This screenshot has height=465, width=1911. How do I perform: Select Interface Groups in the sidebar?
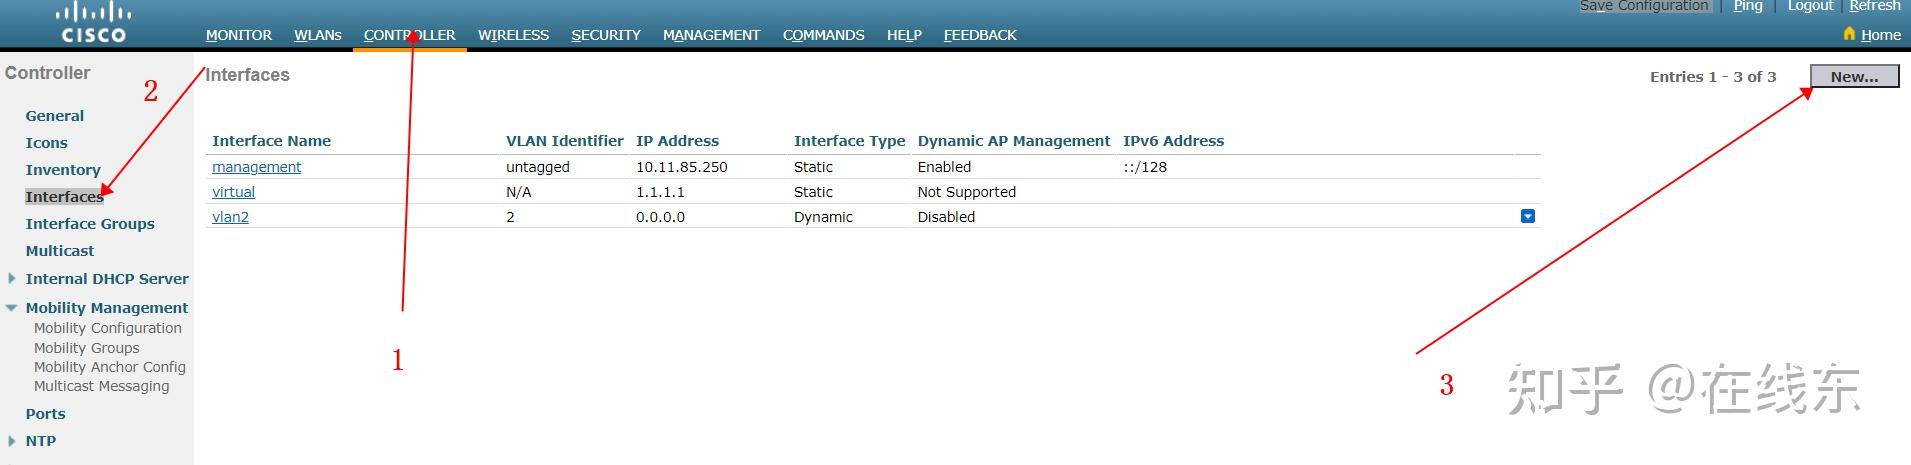(90, 224)
